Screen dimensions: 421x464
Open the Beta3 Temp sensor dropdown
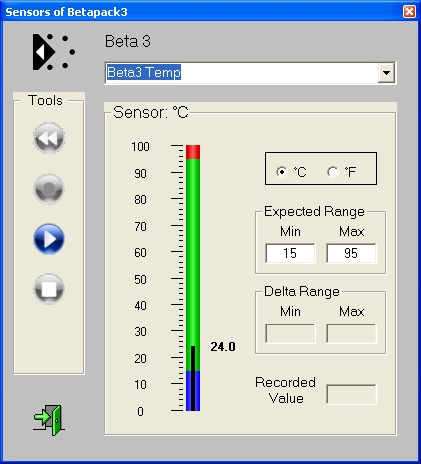click(x=387, y=73)
